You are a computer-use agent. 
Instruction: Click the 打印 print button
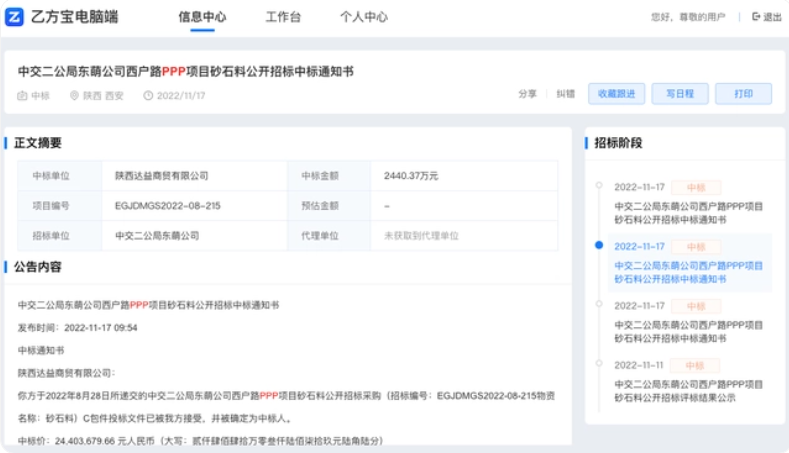tap(743, 94)
